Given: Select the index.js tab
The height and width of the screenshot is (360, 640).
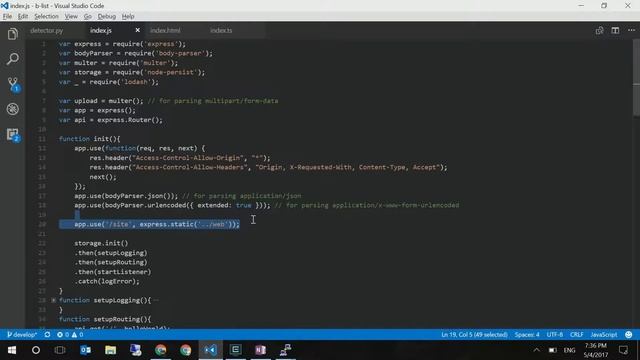Looking at the screenshot, I should pyautogui.click(x=101, y=31).
